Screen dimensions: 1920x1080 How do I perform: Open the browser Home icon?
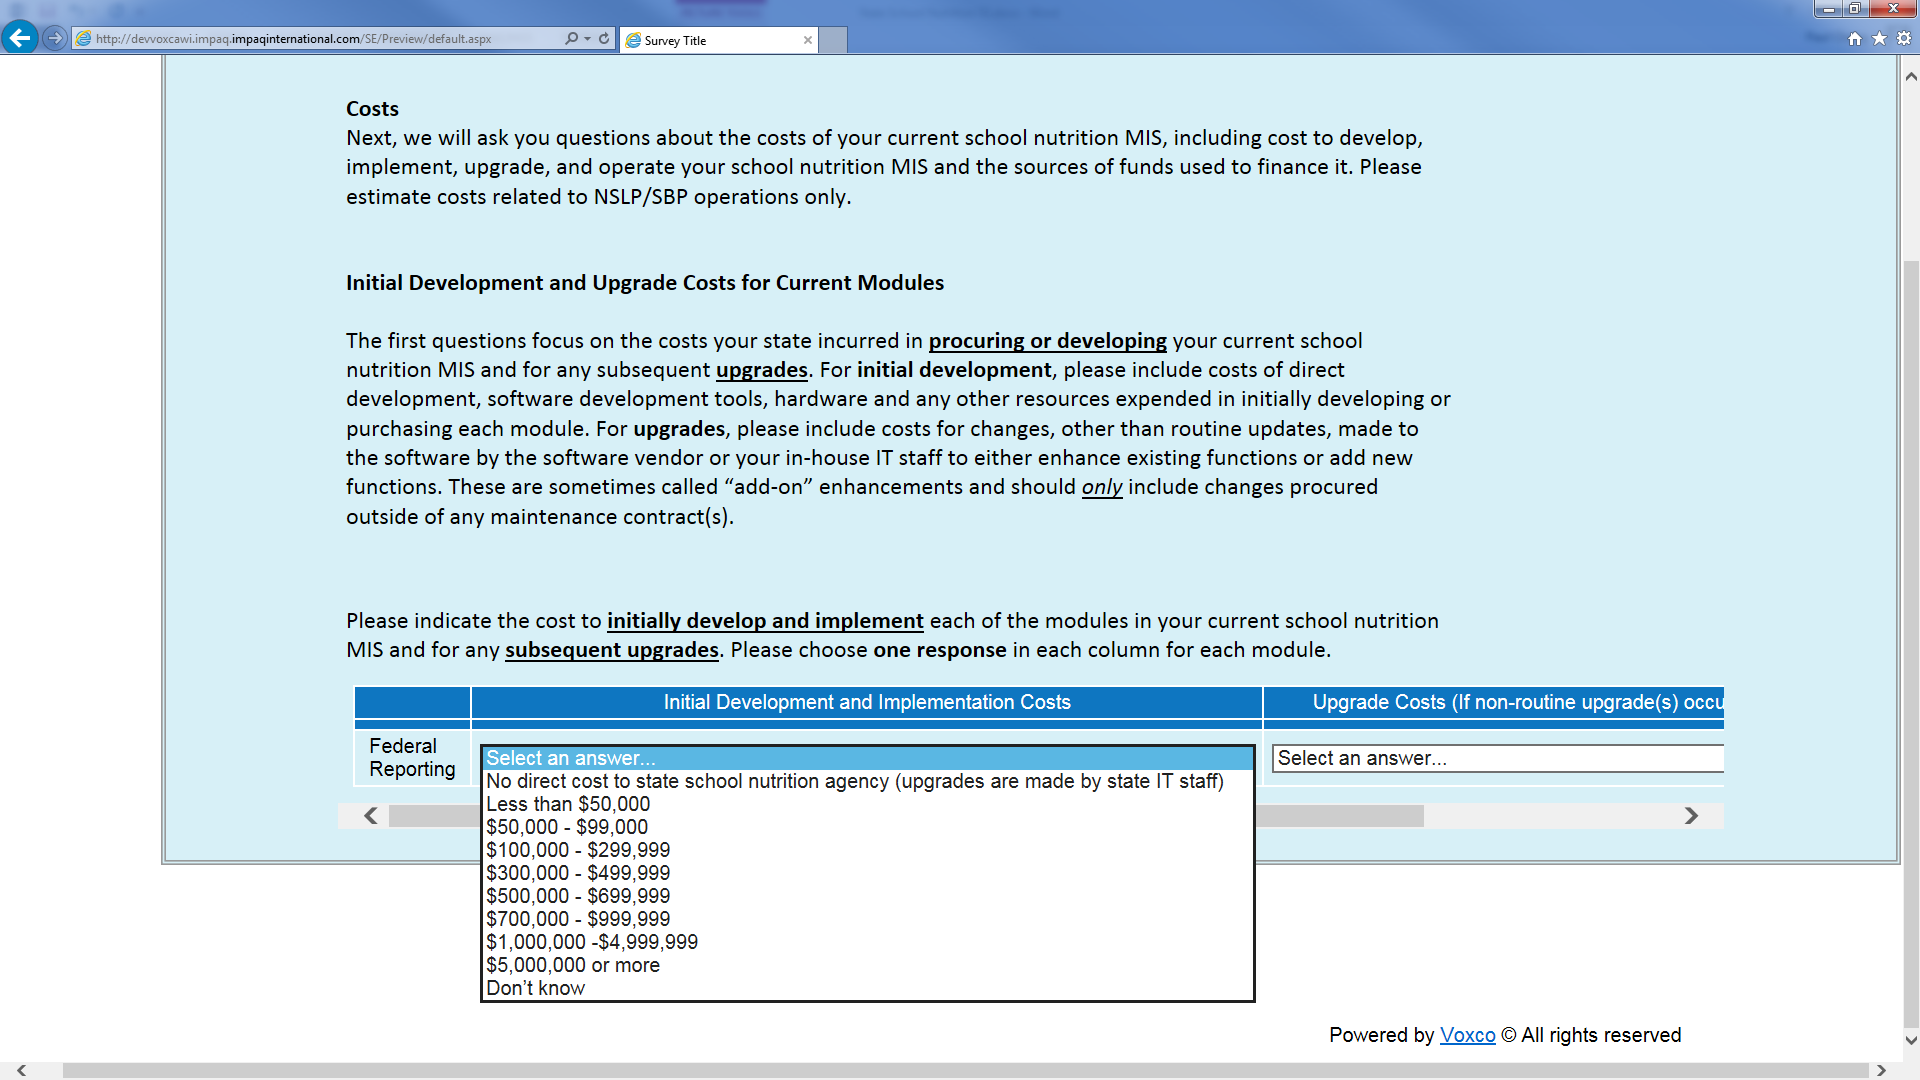tap(1855, 38)
